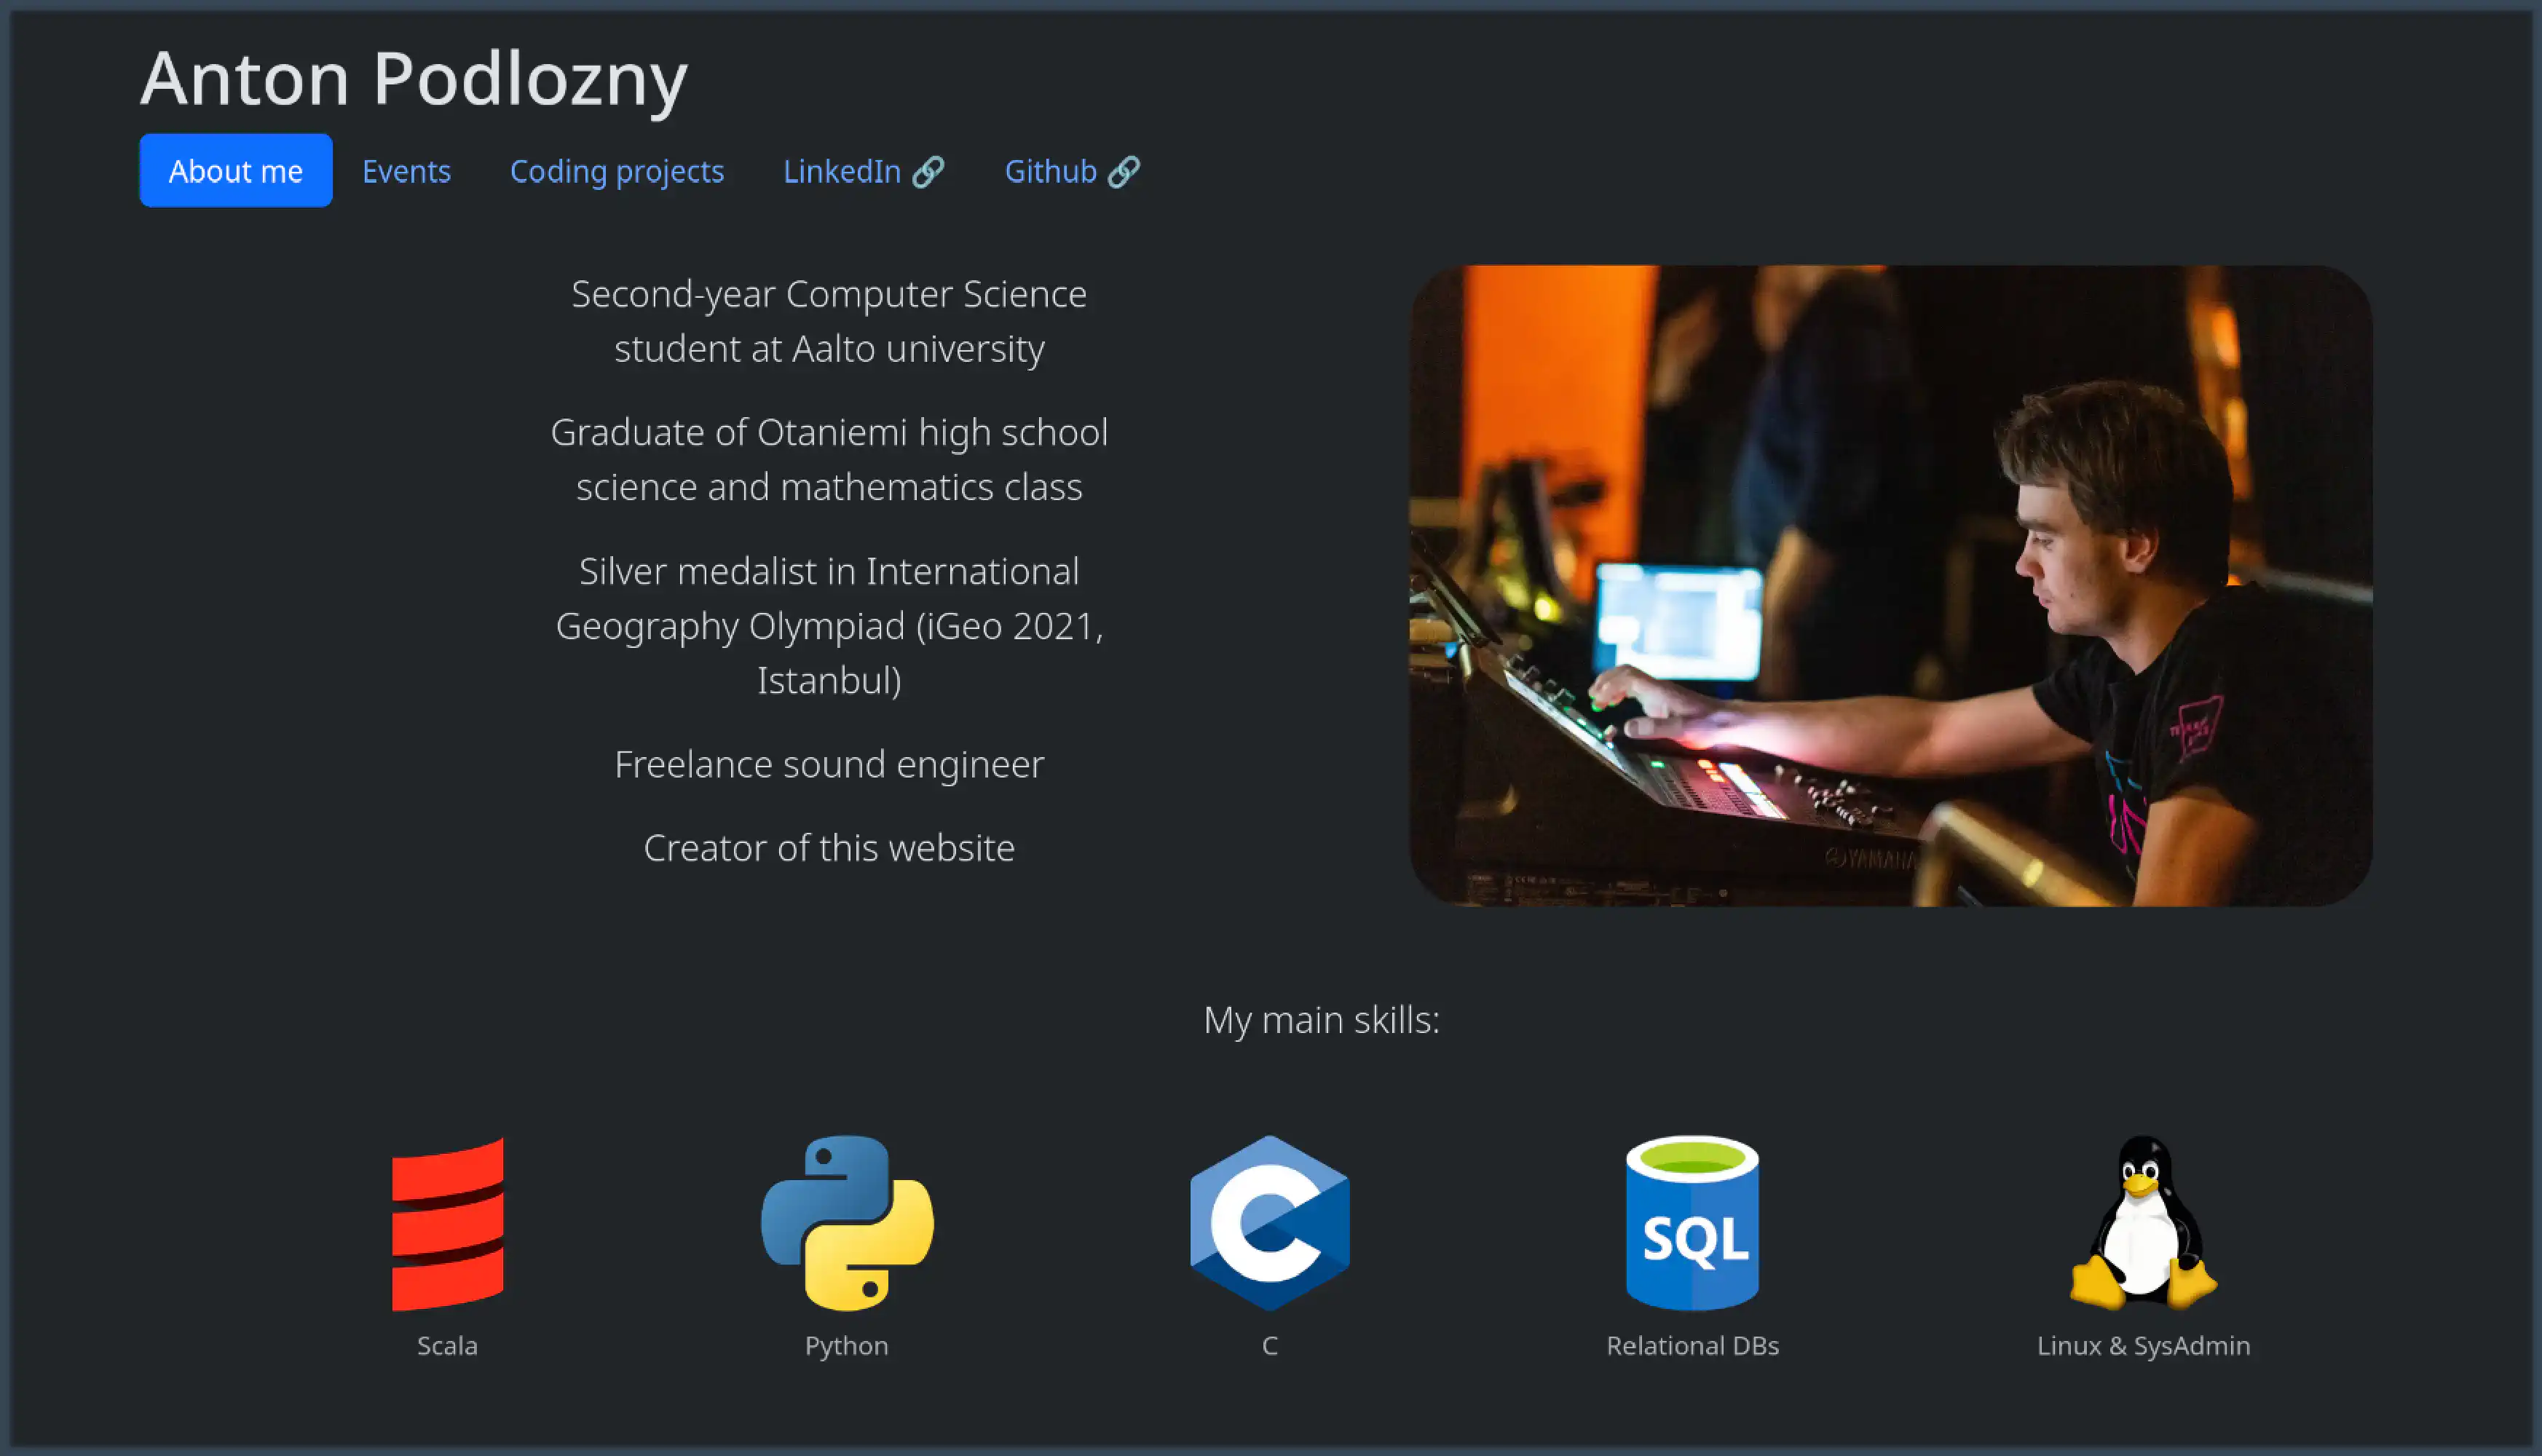Click the sound engineer profile photo

1890,585
